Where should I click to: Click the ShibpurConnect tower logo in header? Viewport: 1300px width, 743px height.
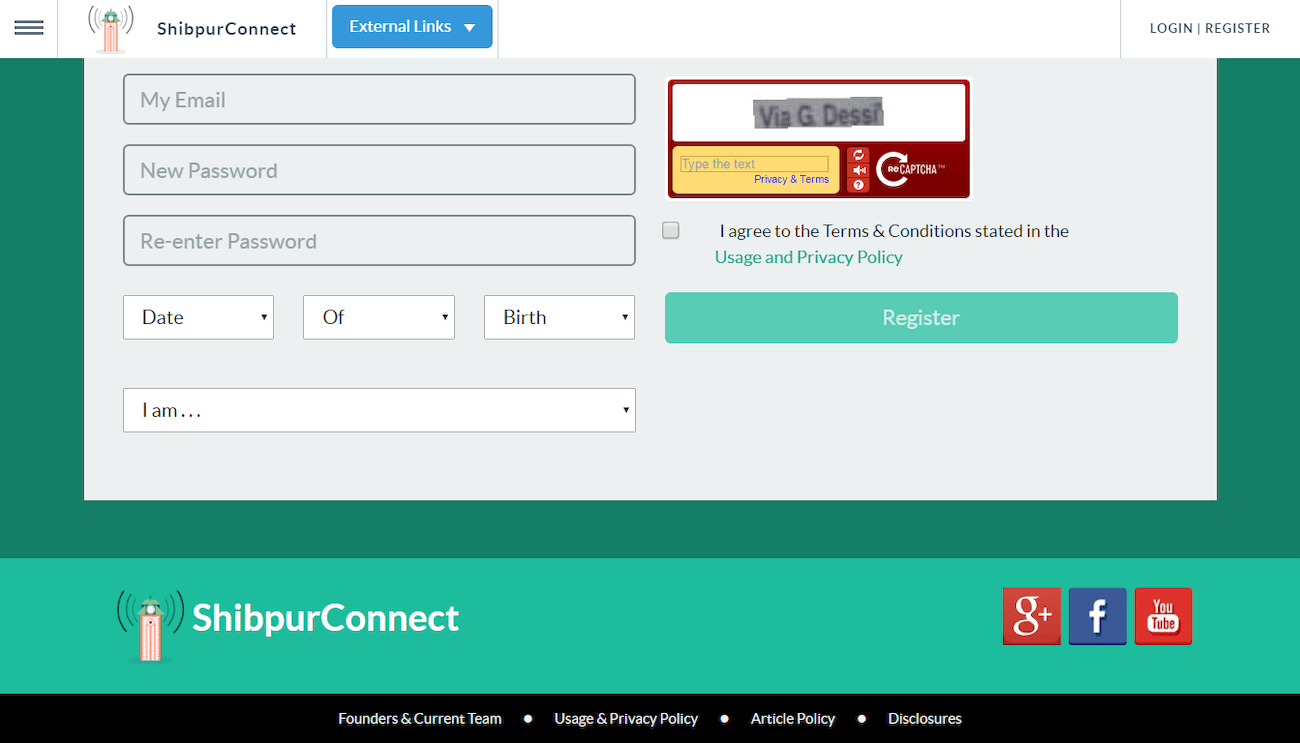pyautogui.click(x=110, y=29)
